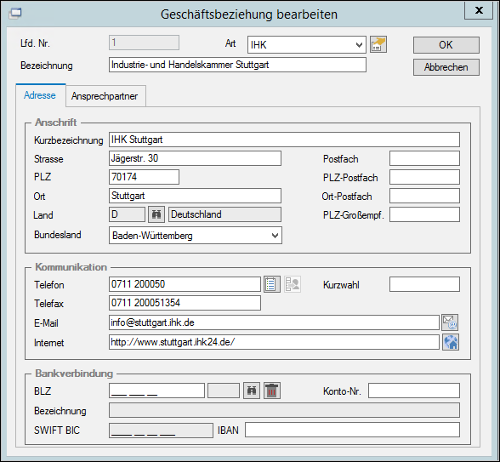
Task: Click the top Bezeichnung field with Industrie- und Handelskammer
Action: [x=238, y=65]
